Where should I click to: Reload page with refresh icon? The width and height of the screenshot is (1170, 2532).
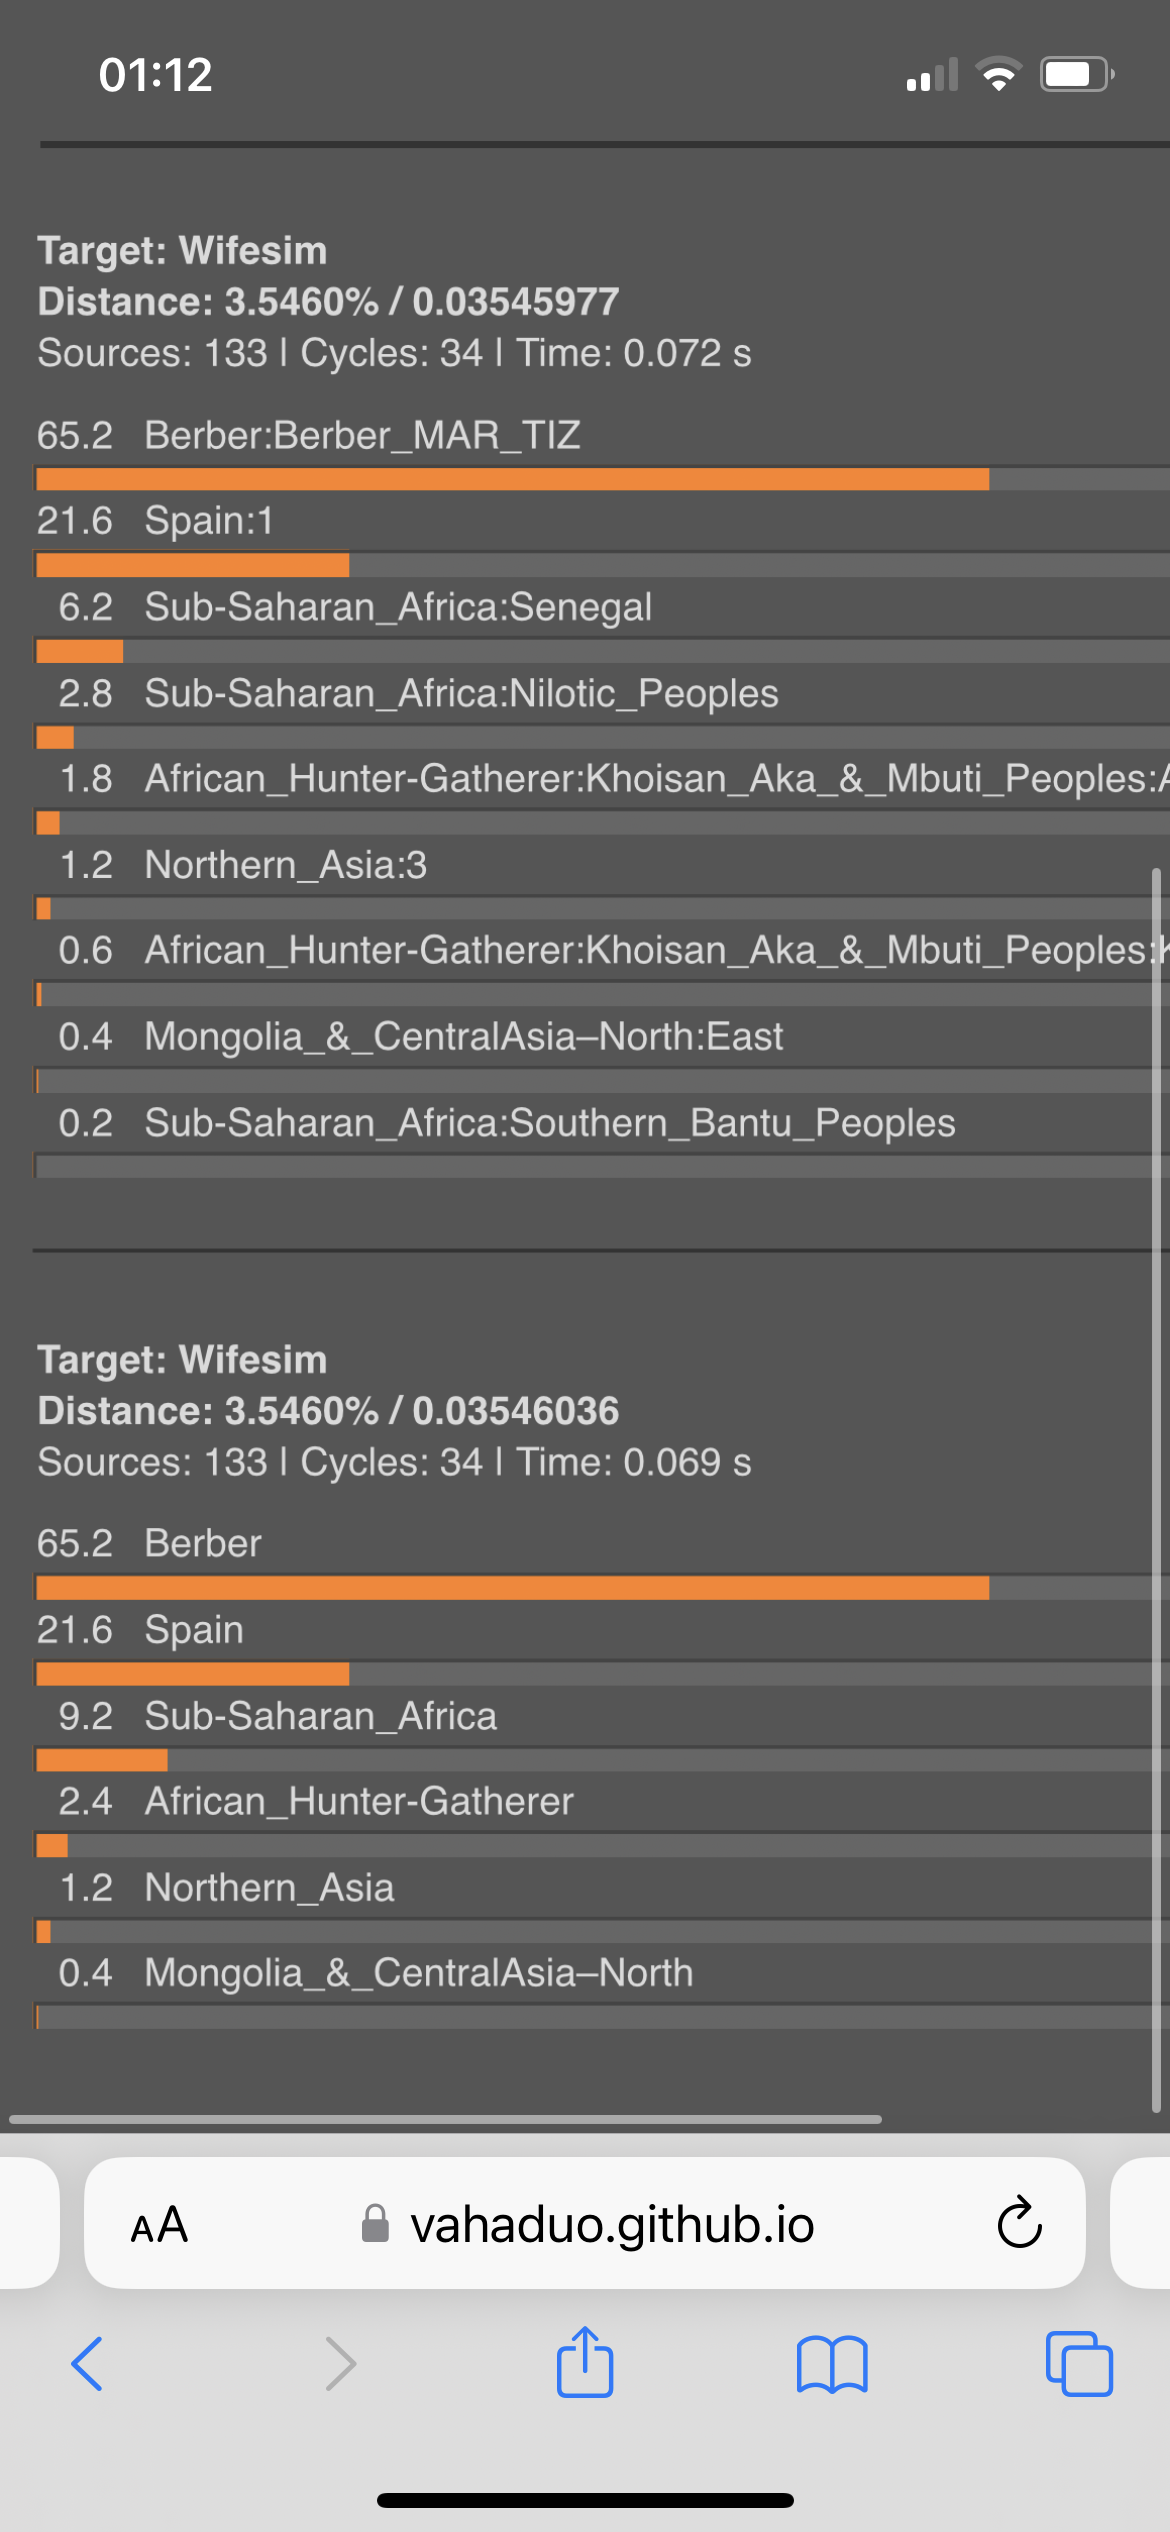(1020, 2223)
